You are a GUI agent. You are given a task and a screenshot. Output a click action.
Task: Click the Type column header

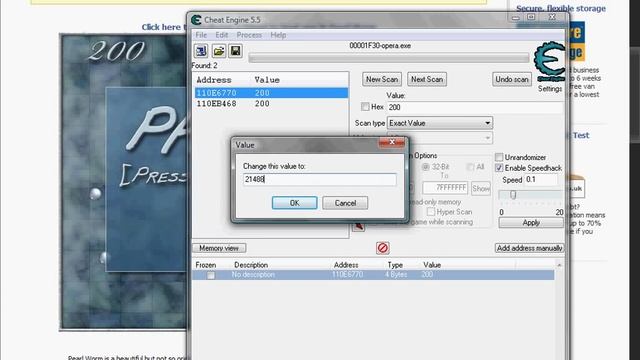[x=395, y=265]
